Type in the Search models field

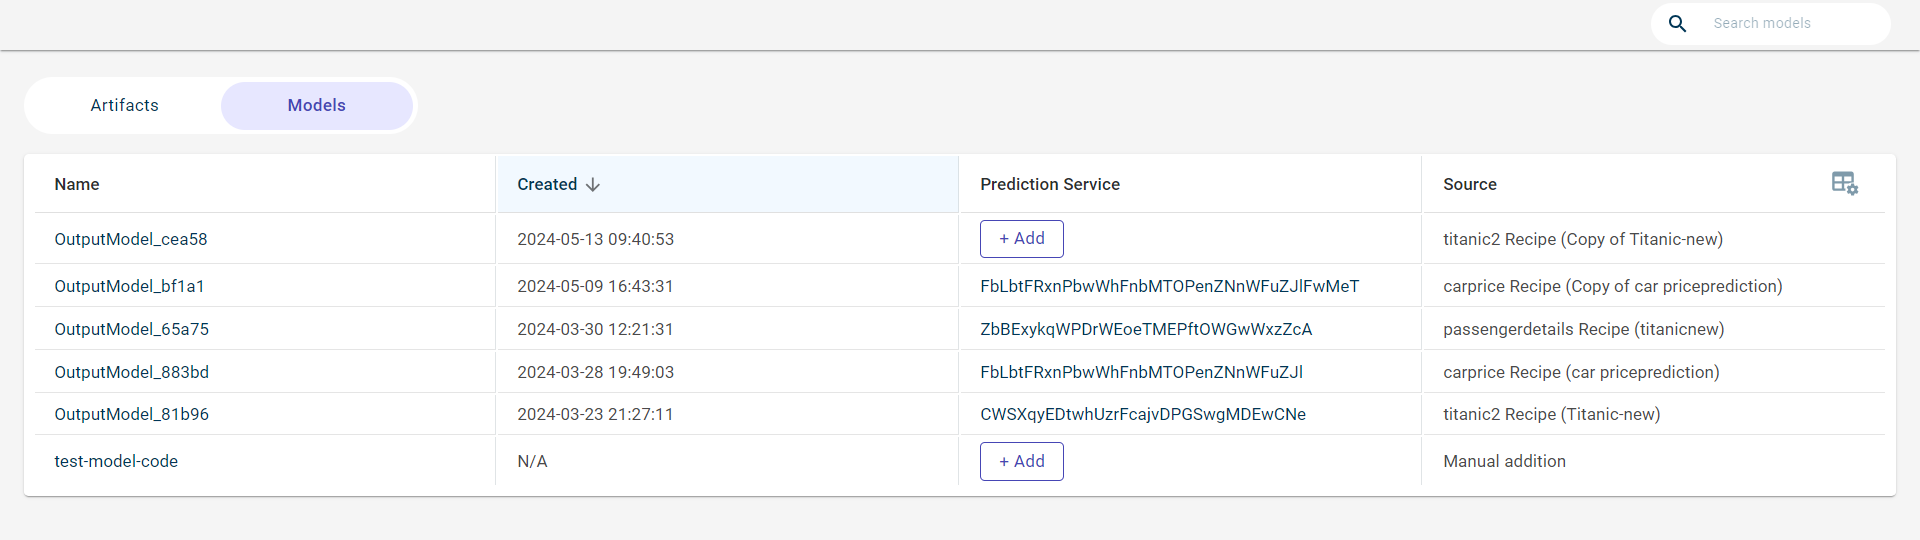[1790, 23]
